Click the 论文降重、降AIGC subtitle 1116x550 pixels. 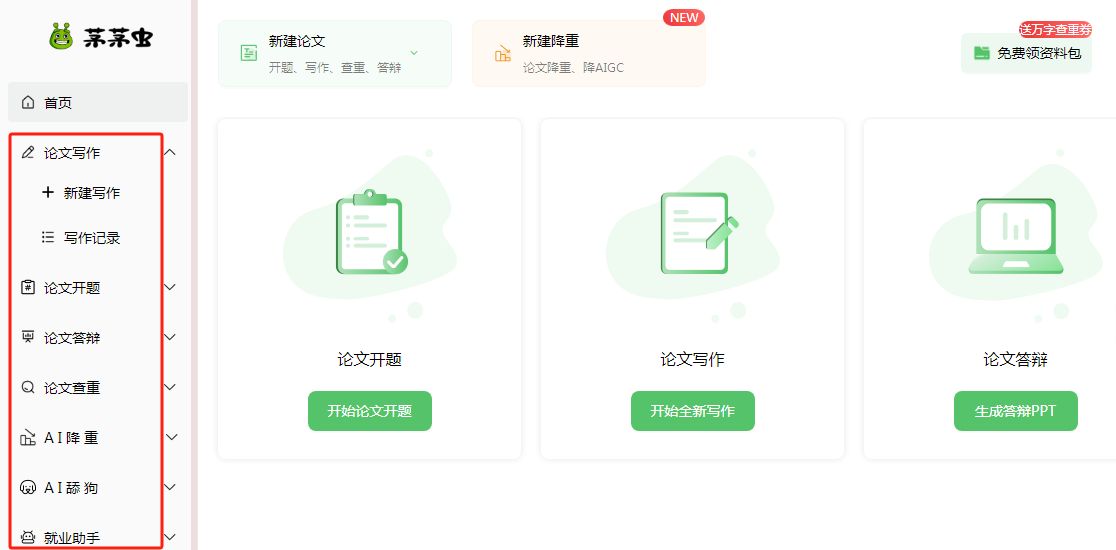click(x=573, y=68)
